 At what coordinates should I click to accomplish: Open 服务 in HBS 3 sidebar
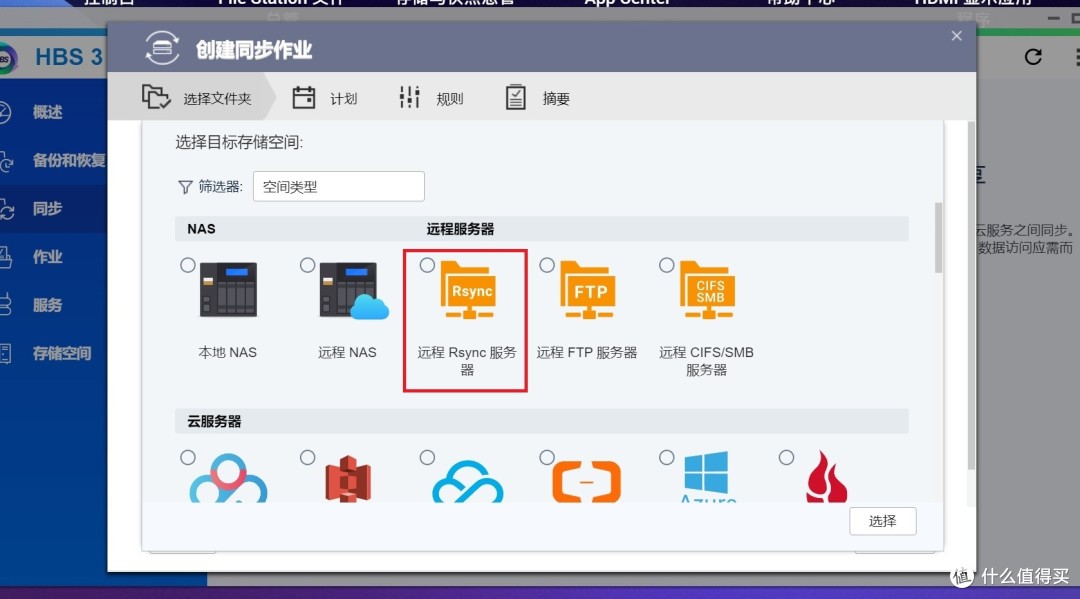[47, 305]
